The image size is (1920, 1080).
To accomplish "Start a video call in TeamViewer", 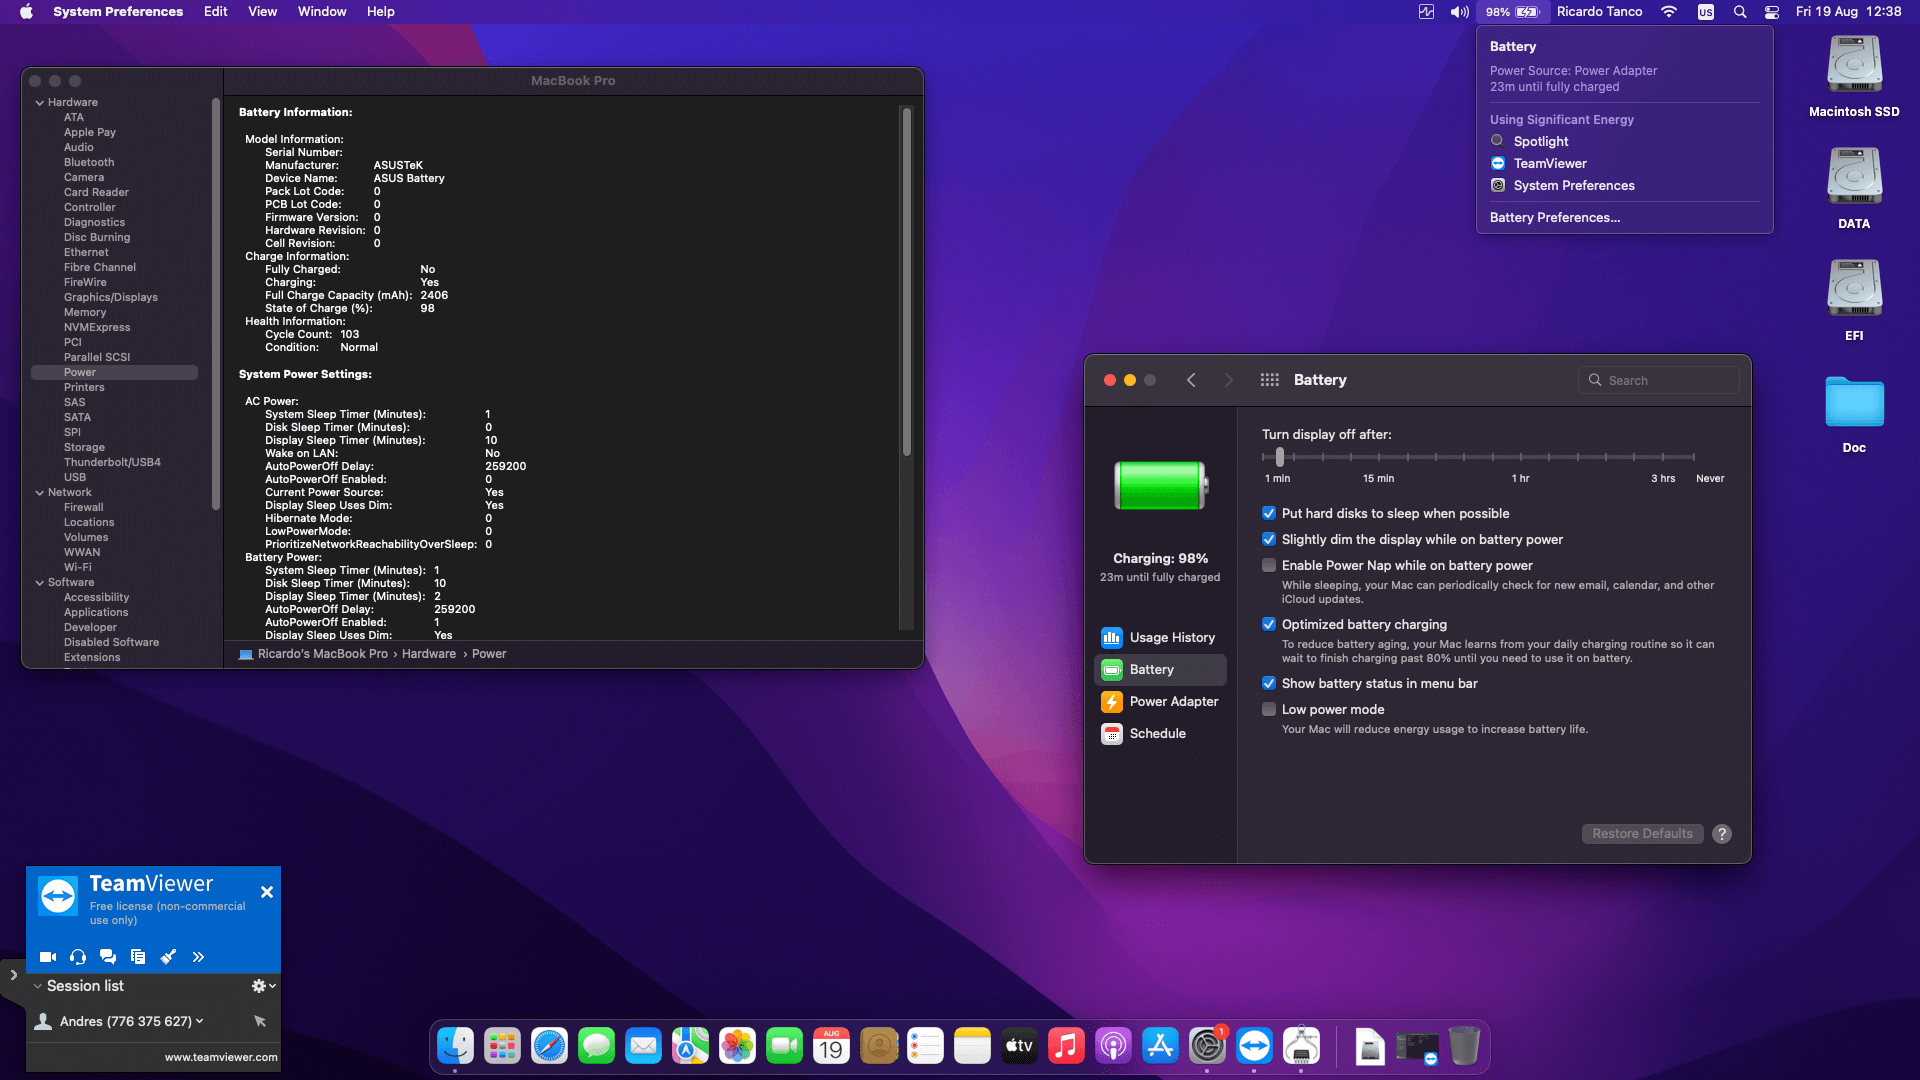I will 47,957.
